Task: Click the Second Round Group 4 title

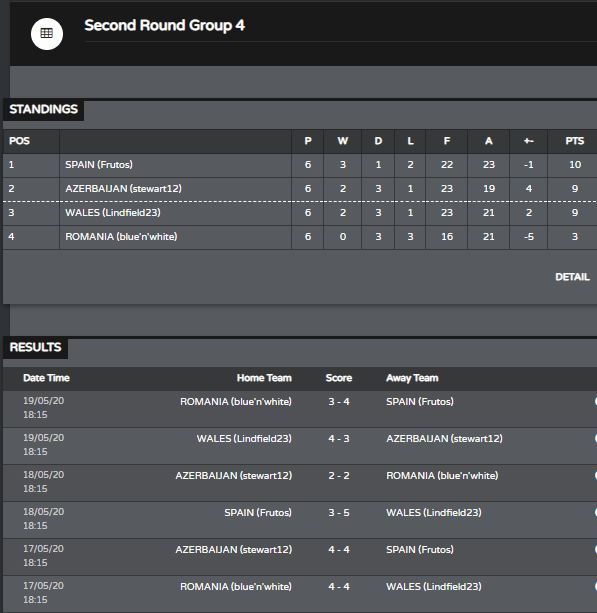Action: (165, 25)
